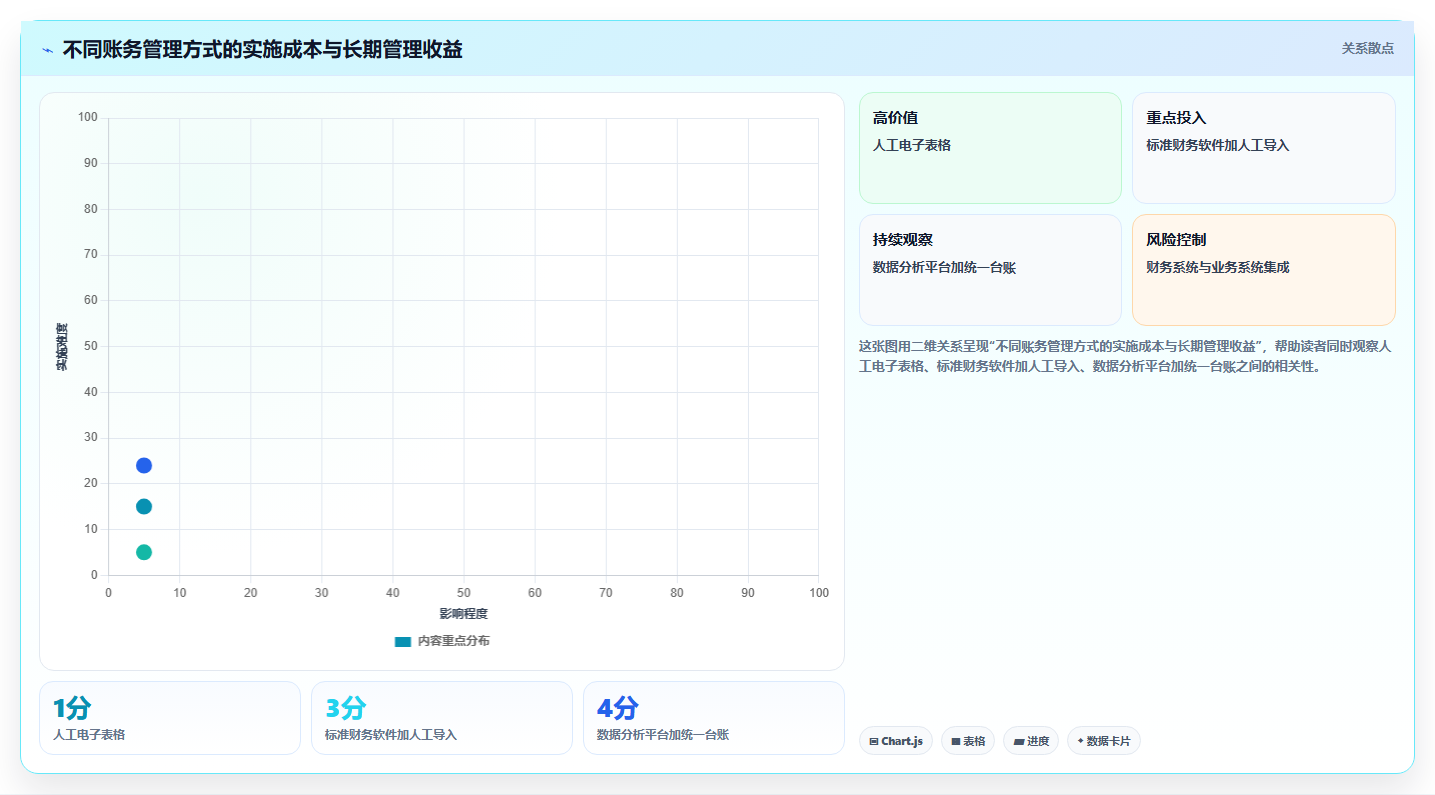Click the 进度 tag
The image size is (1435, 795).
pyautogui.click(x=1031, y=741)
